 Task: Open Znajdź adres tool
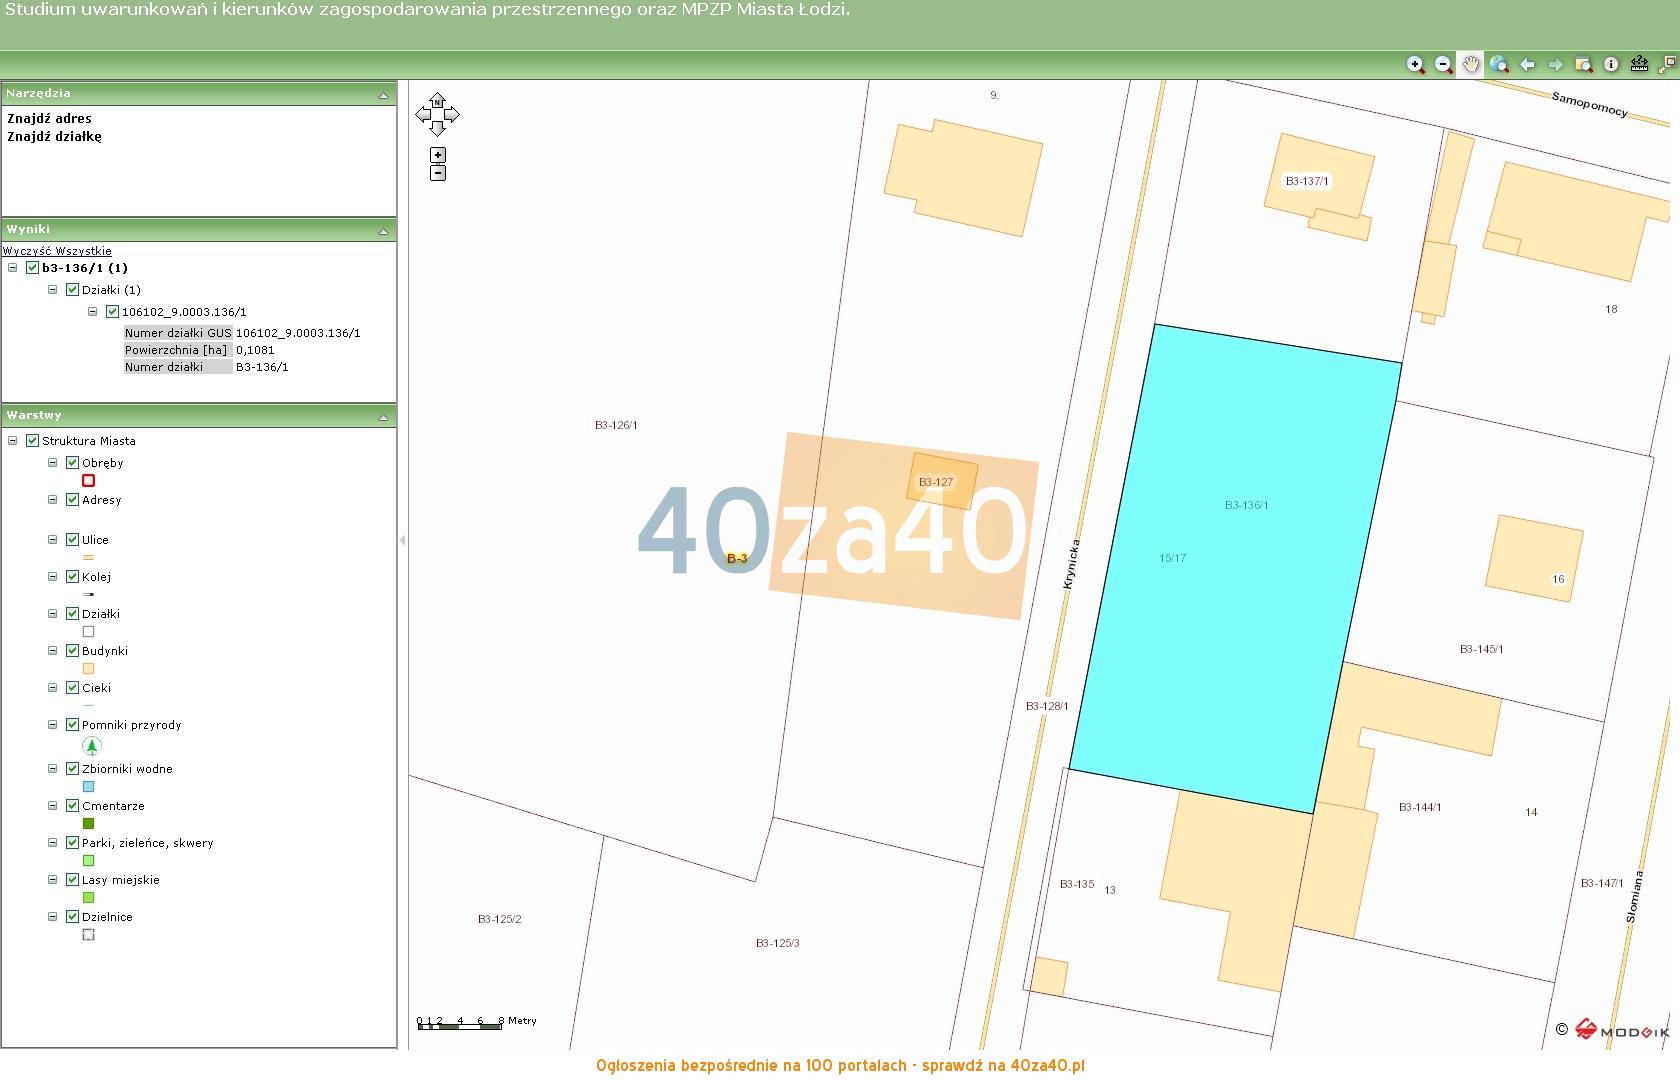click(x=49, y=118)
